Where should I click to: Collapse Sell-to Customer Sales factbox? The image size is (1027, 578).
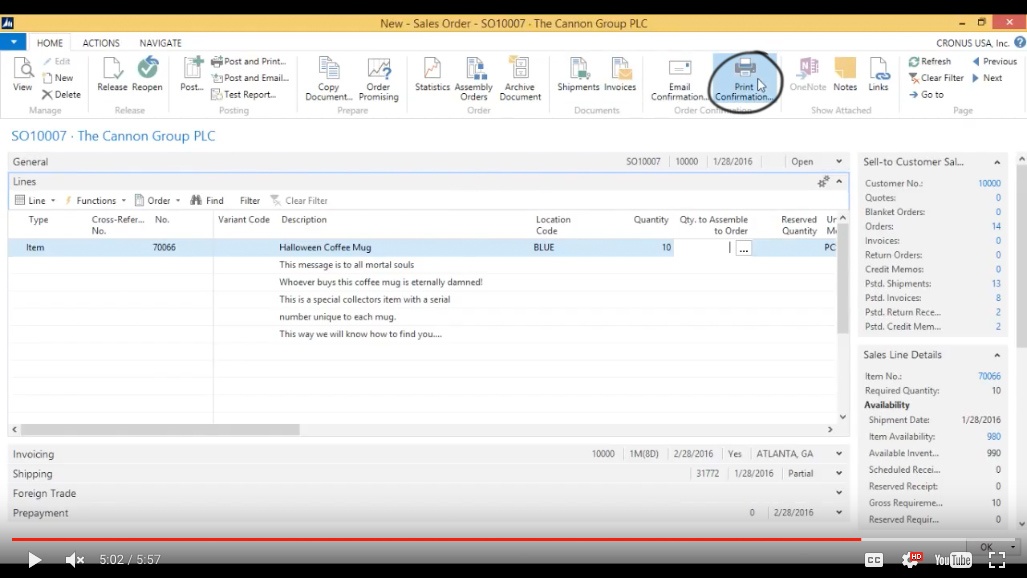(997, 162)
